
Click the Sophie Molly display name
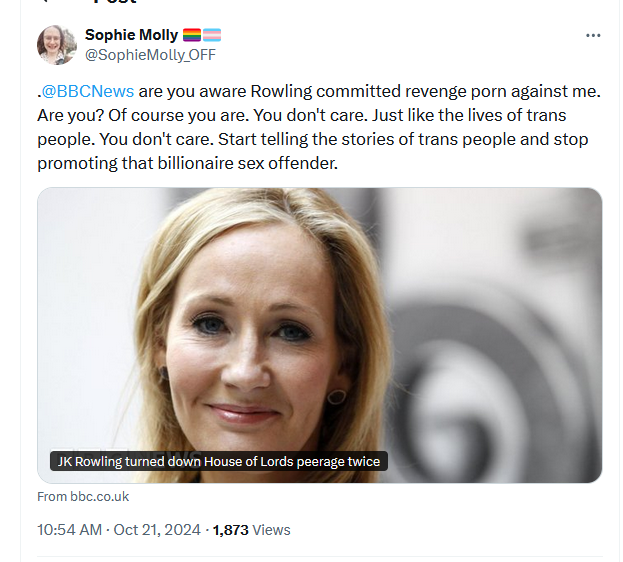pyautogui.click(x=132, y=36)
